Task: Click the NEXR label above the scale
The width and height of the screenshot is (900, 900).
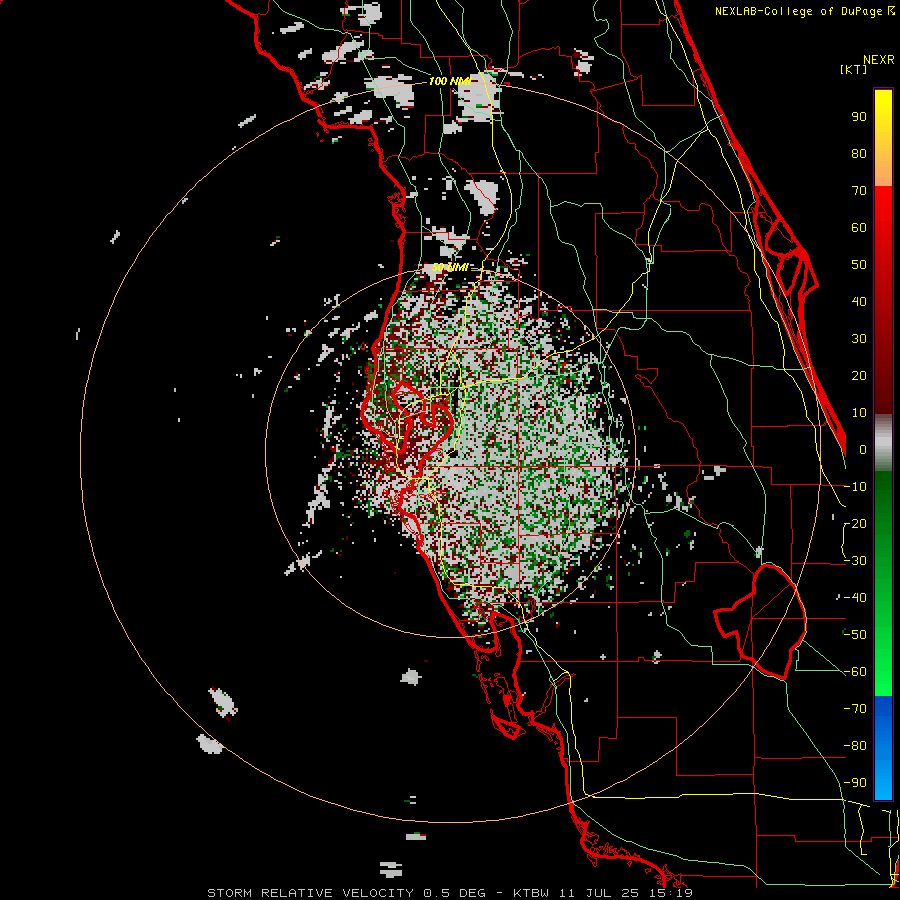Action: coord(878,60)
